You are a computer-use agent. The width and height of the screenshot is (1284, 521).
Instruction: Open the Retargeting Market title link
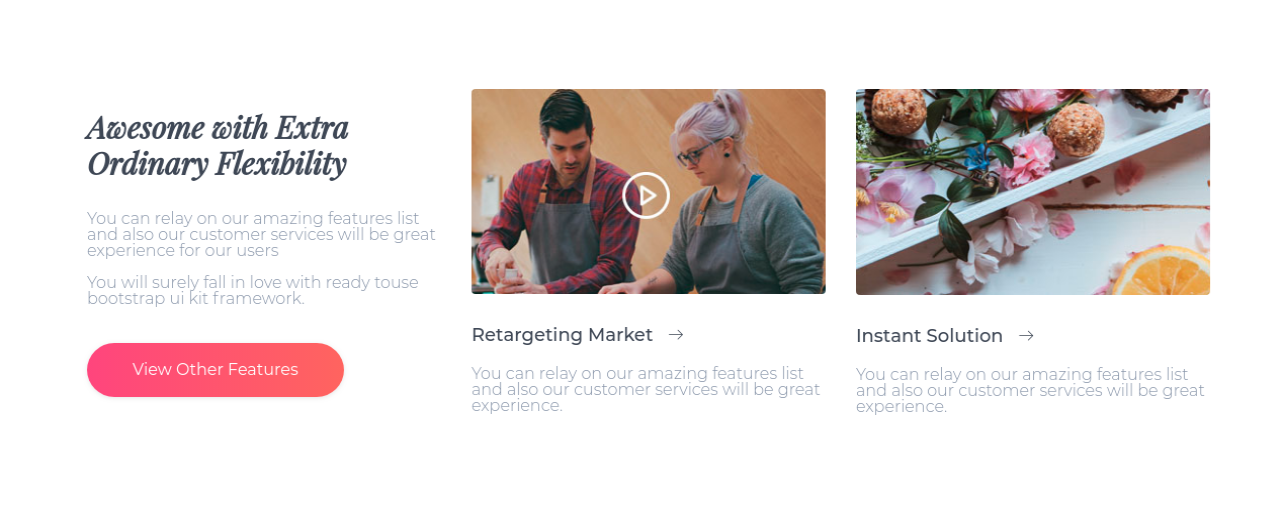562,335
